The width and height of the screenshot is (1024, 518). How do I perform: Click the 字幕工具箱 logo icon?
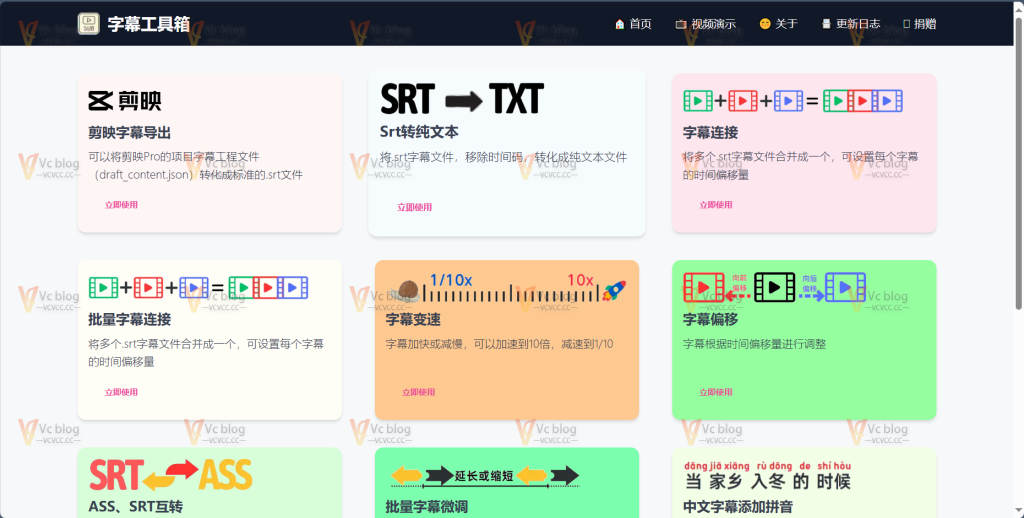[x=89, y=23]
